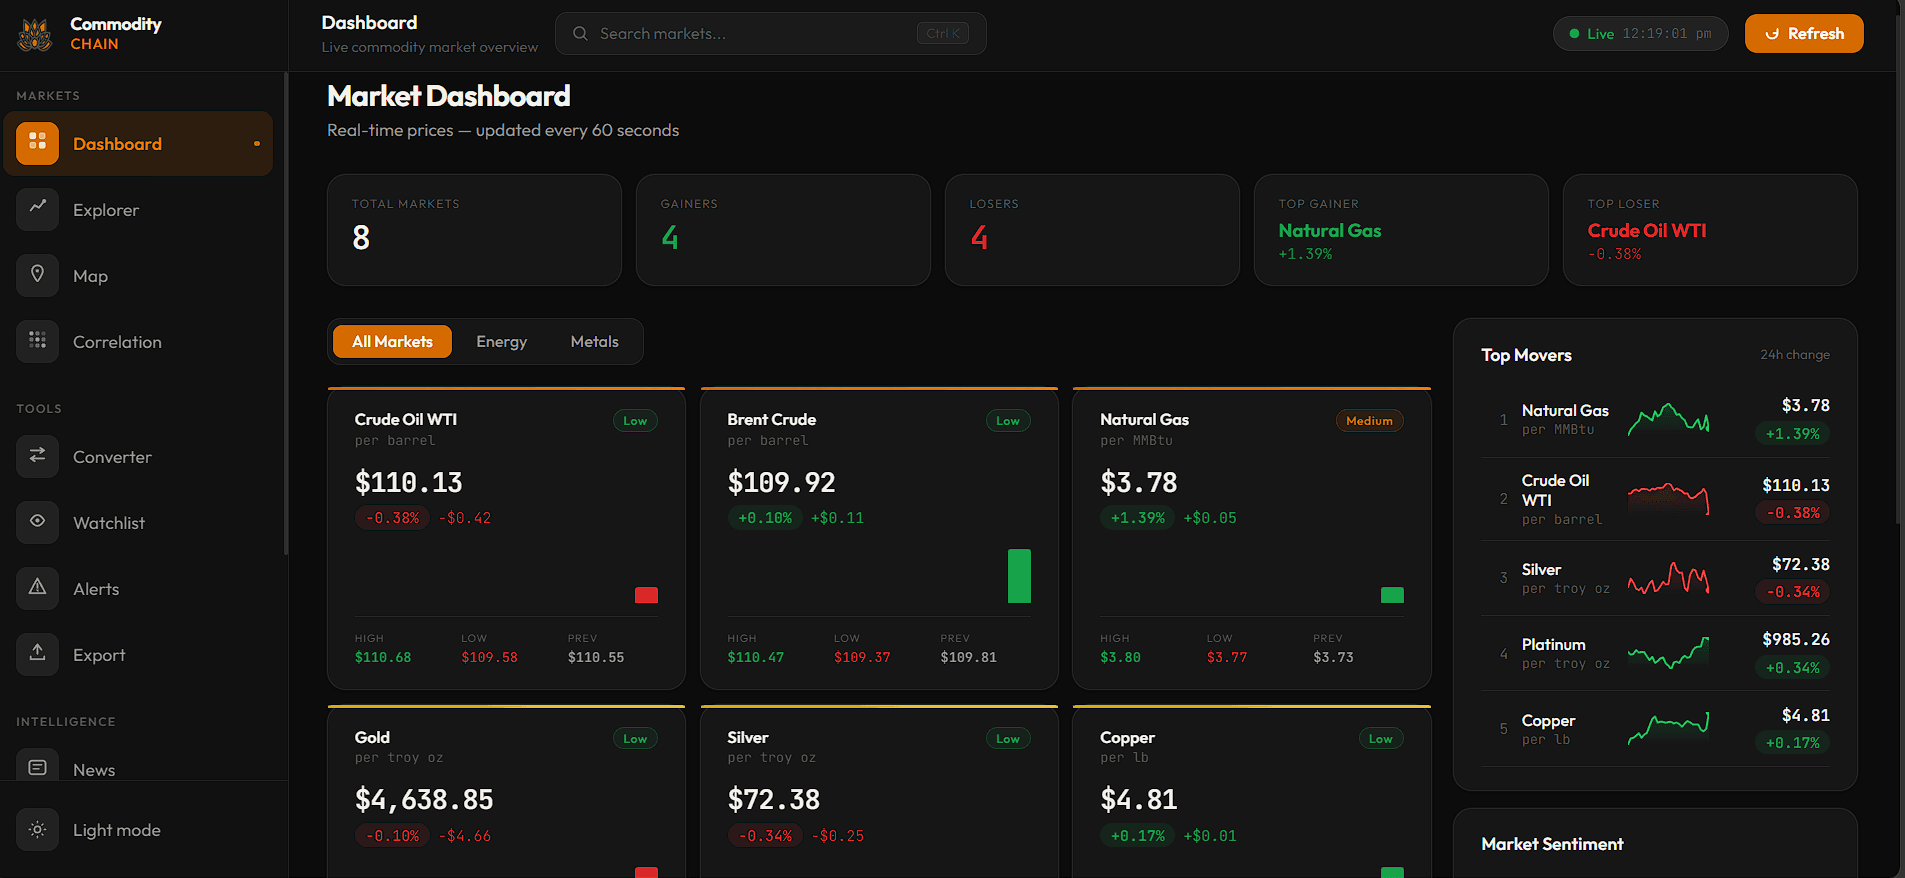Open the Gold market card
This screenshot has height=878, width=1905.
[x=506, y=791]
